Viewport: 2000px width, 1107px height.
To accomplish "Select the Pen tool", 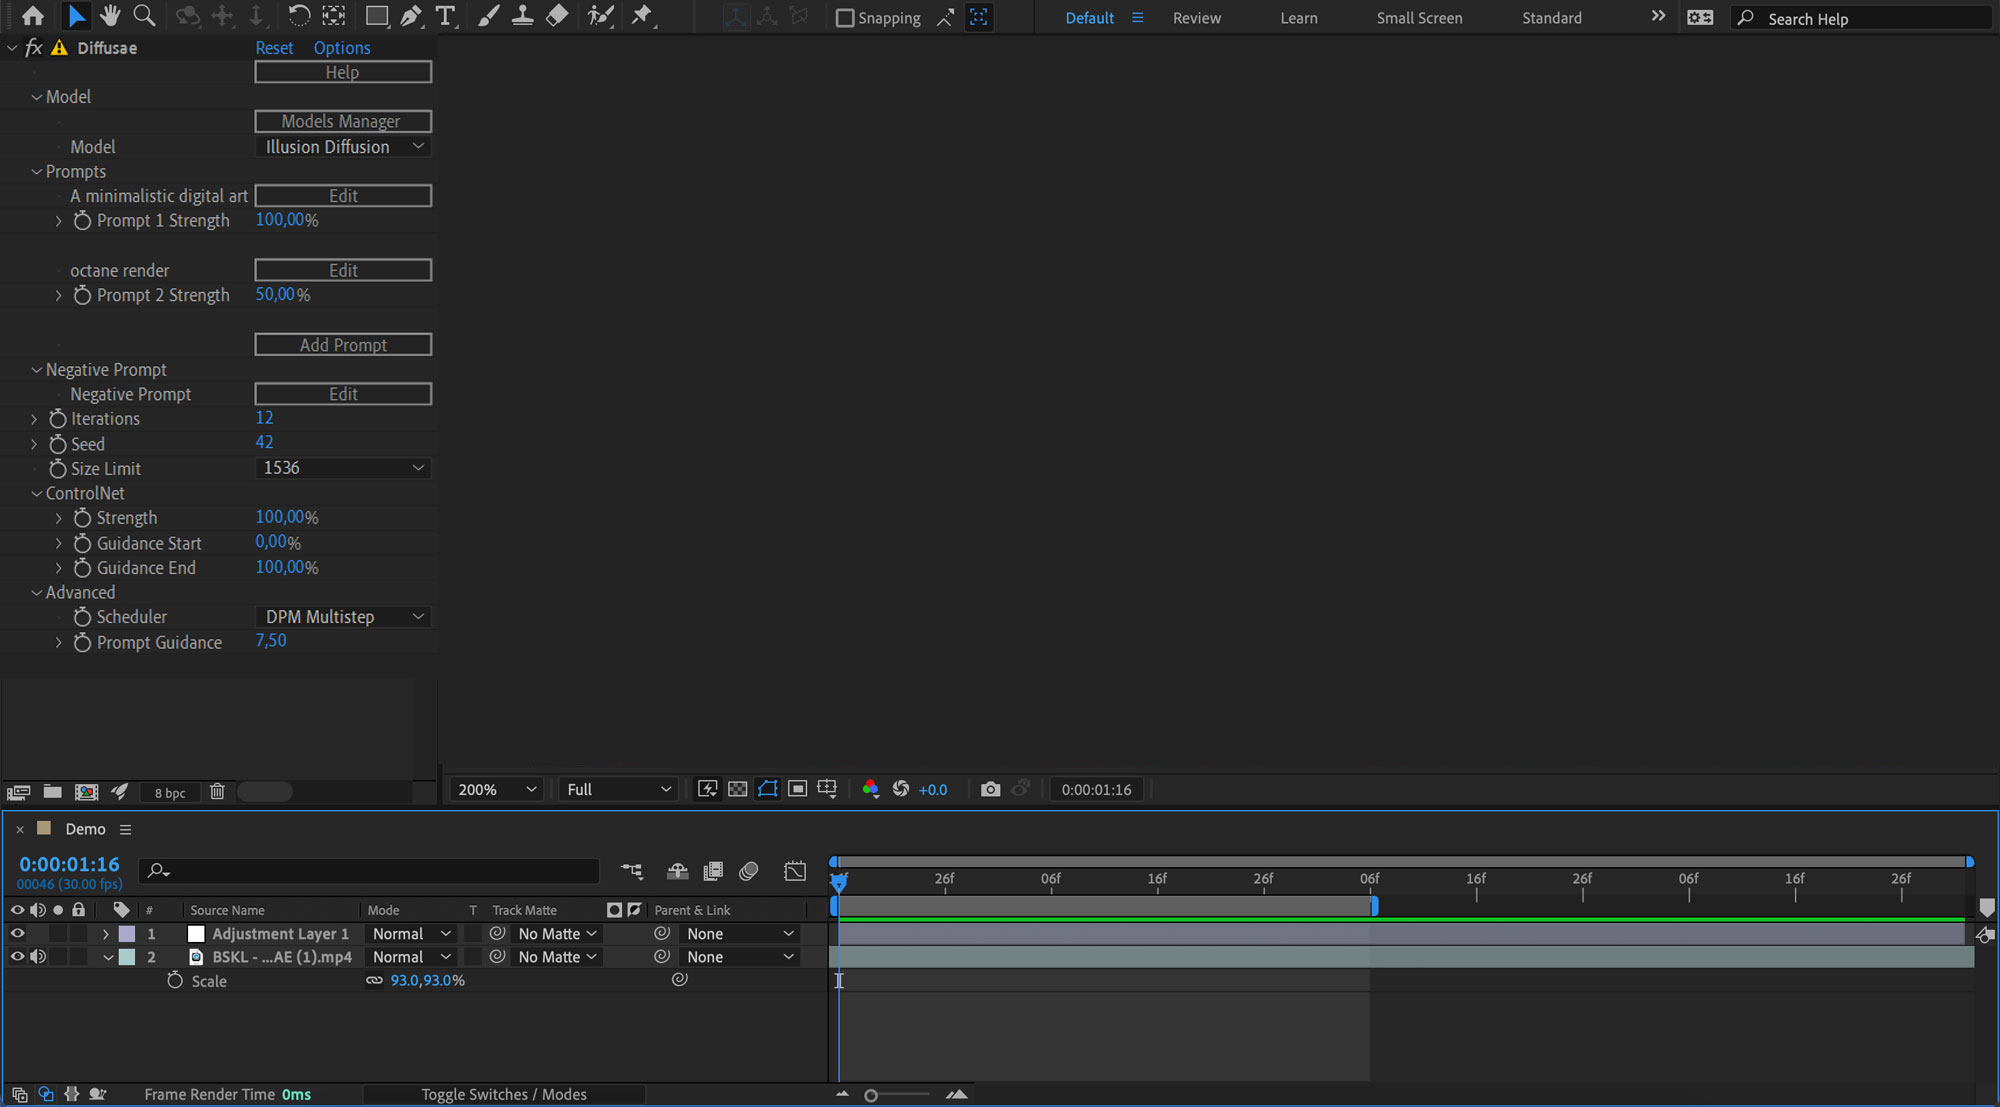I will pyautogui.click(x=411, y=16).
